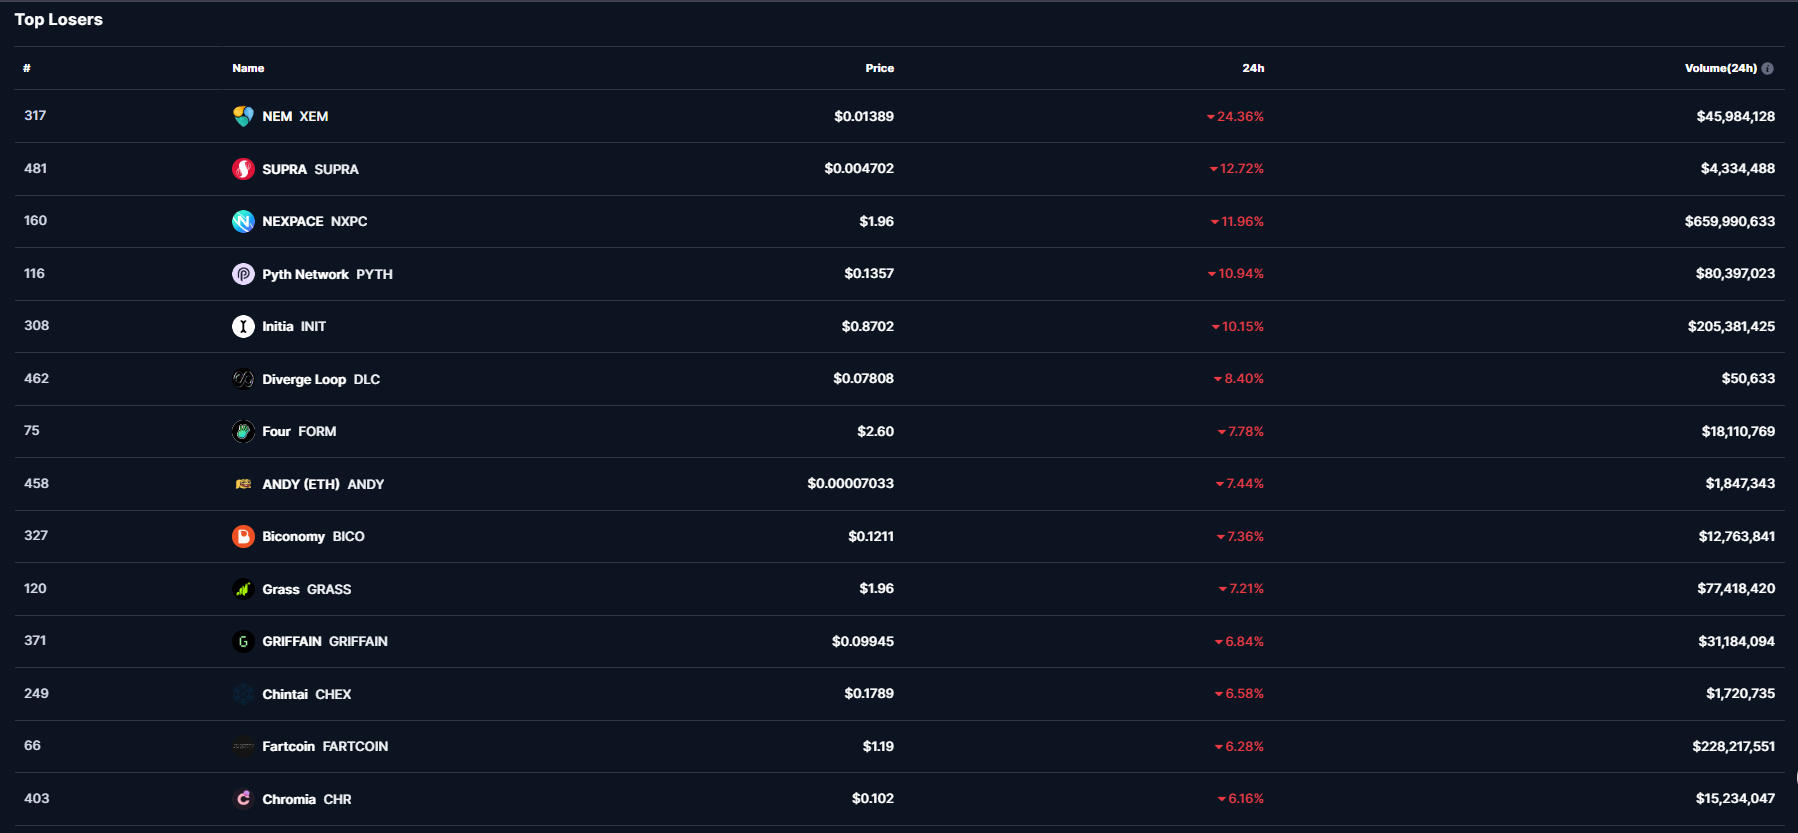Click the Grass token logo icon

click(243, 589)
